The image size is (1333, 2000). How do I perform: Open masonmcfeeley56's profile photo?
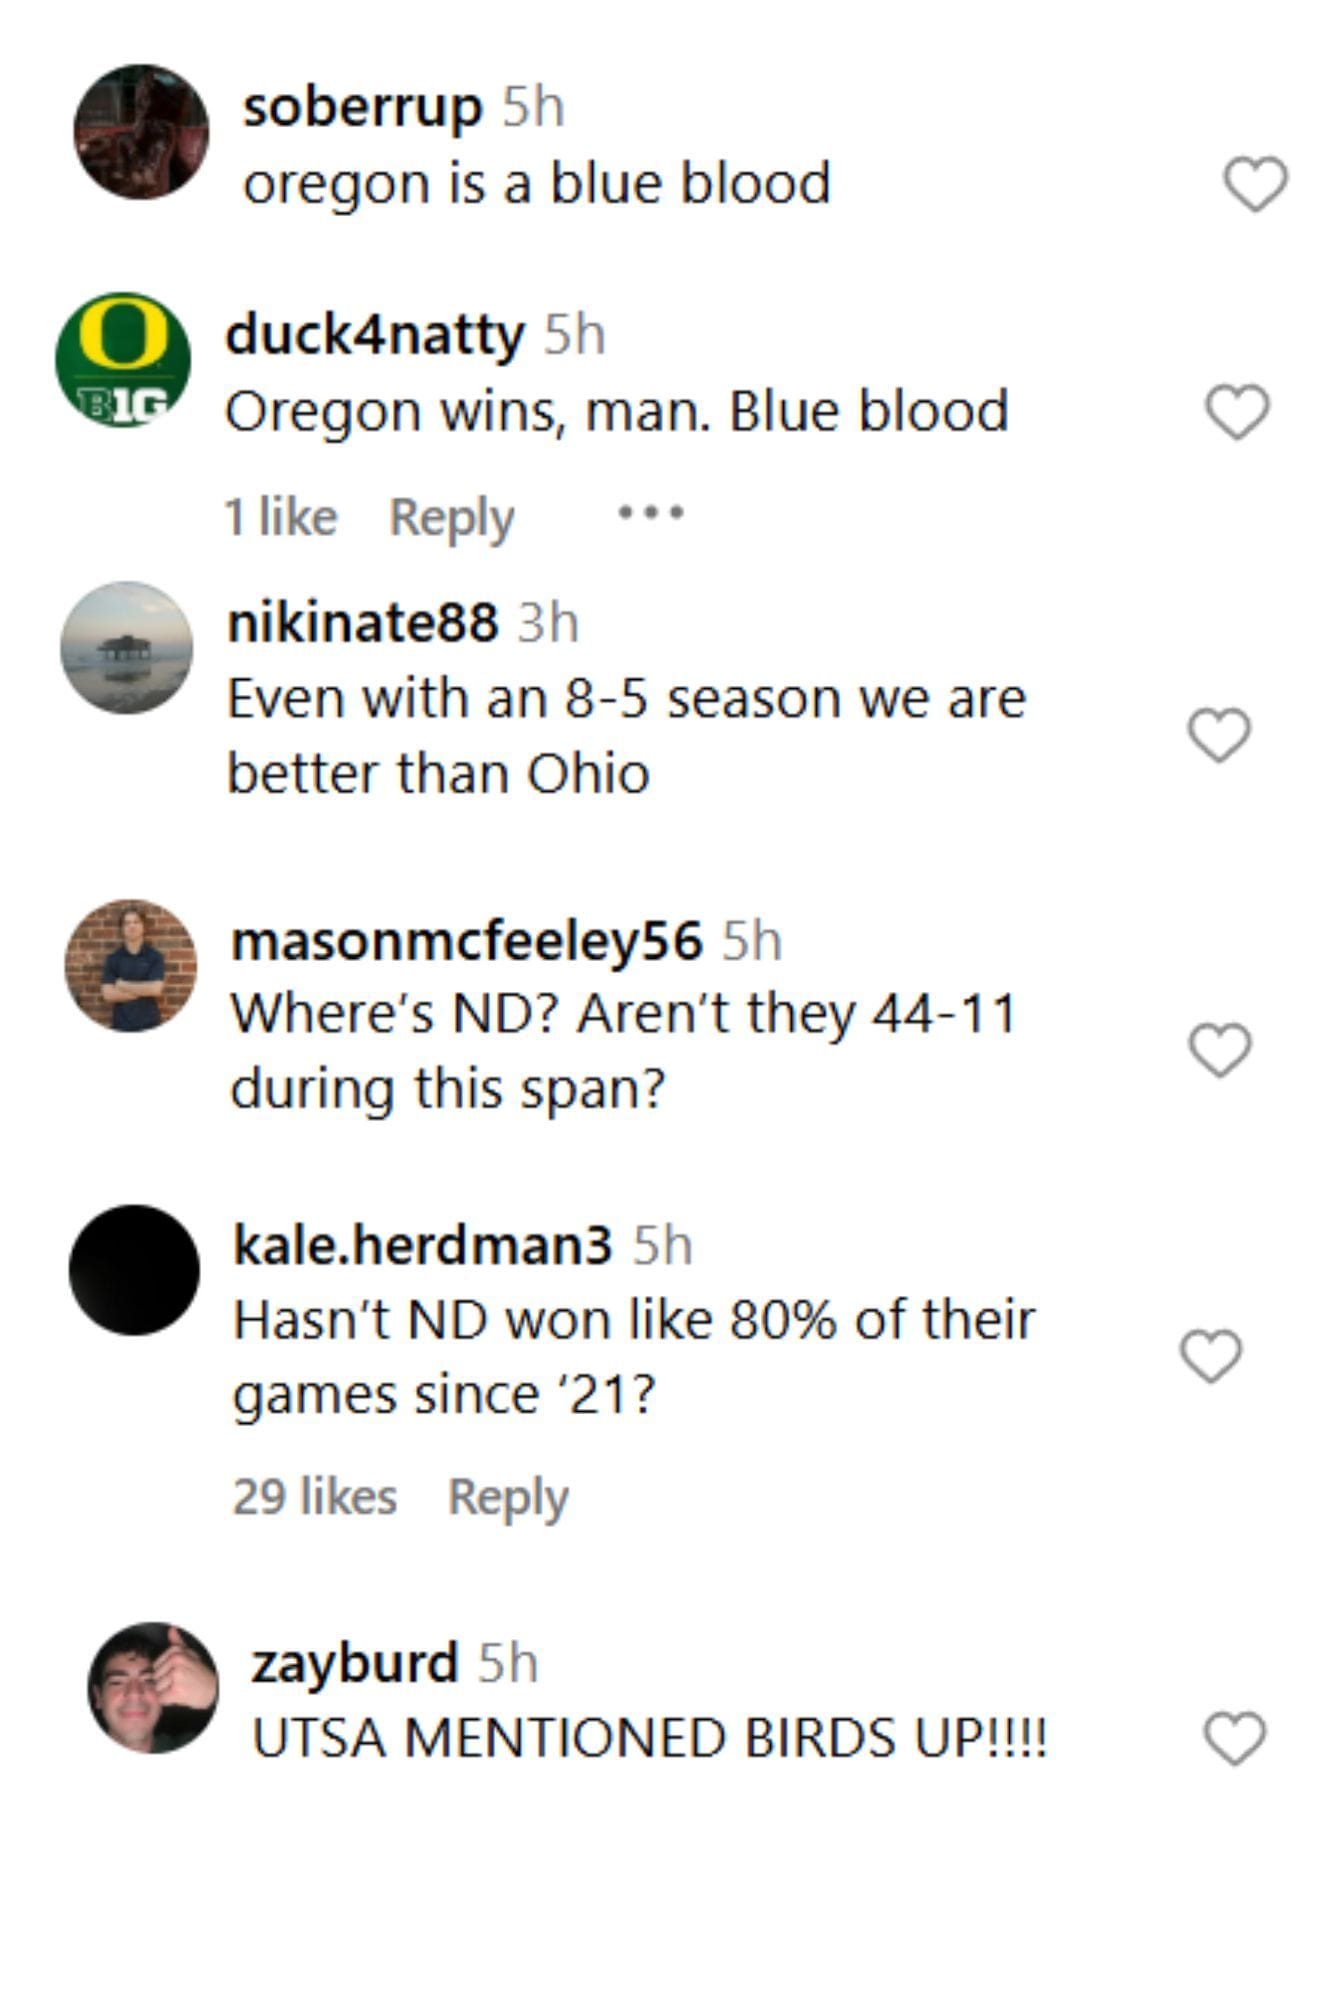pyautogui.click(x=131, y=965)
